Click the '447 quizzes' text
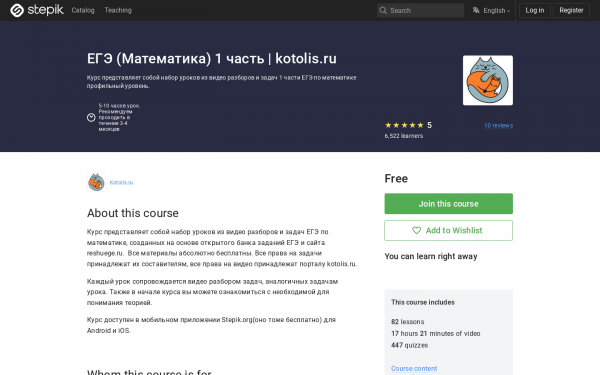This screenshot has width=600, height=375. [x=409, y=345]
